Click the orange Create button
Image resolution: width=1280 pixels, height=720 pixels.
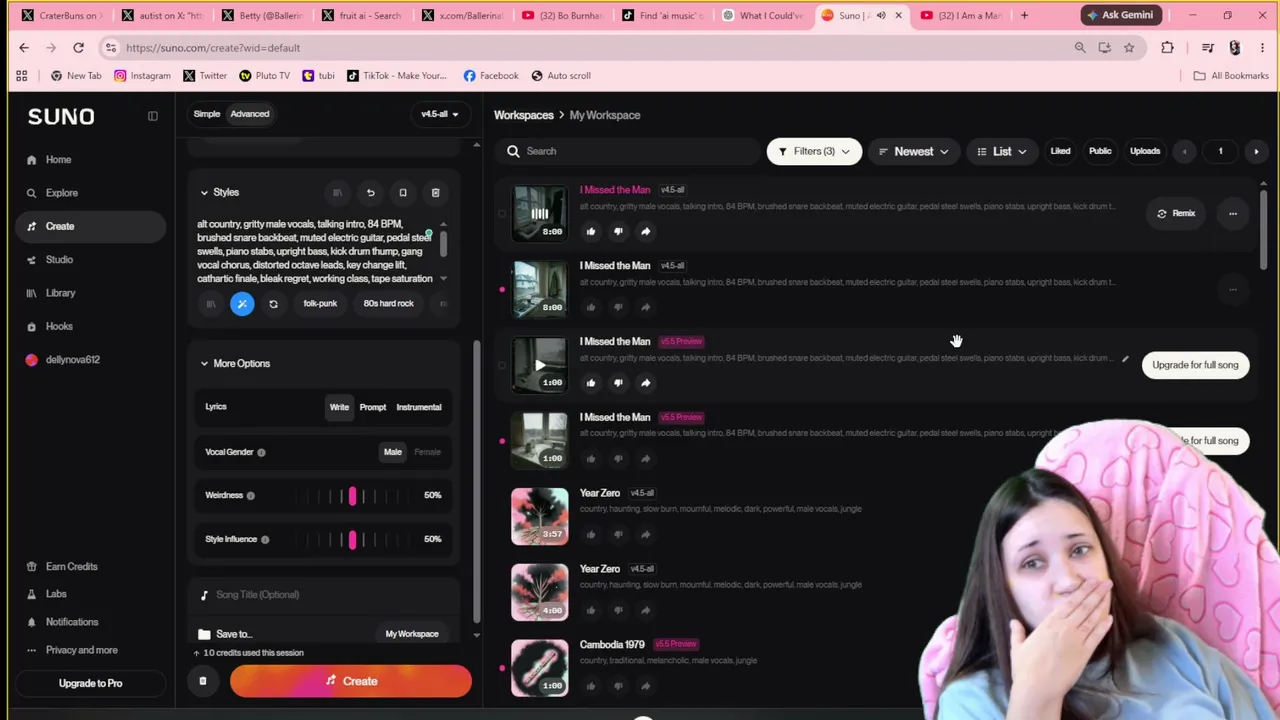click(x=350, y=681)
